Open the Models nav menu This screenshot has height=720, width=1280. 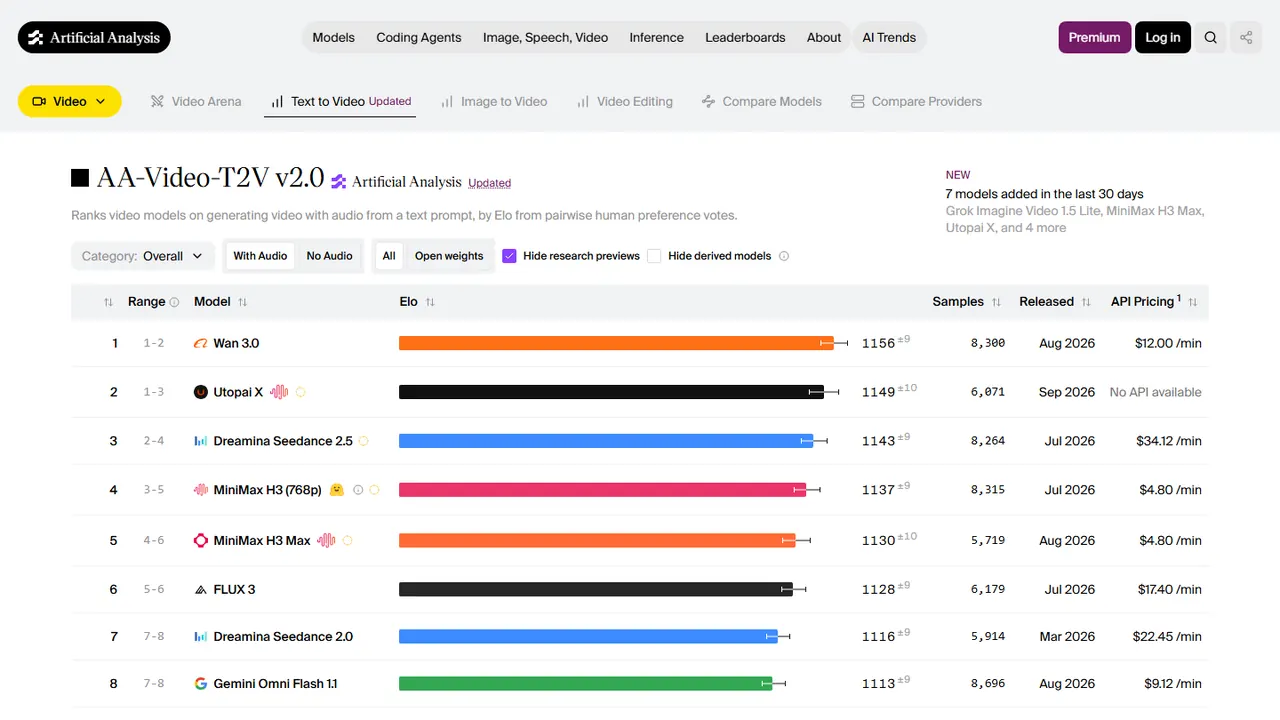(x=333, y=38)
